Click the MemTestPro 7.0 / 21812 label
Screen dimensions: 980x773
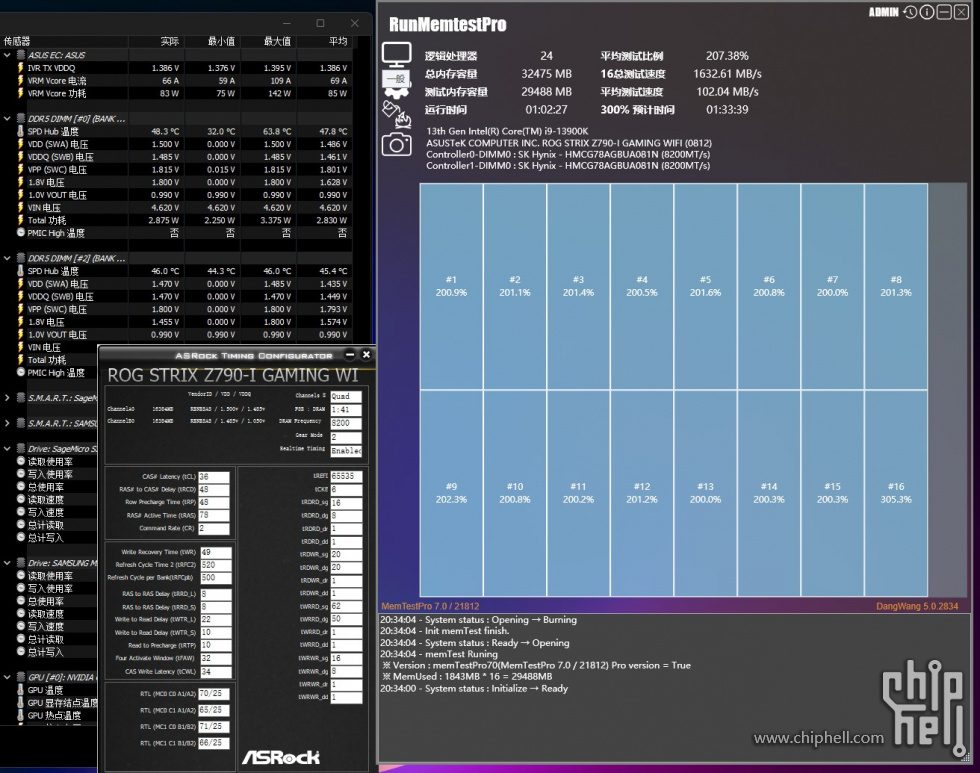(x=430, y=606)
